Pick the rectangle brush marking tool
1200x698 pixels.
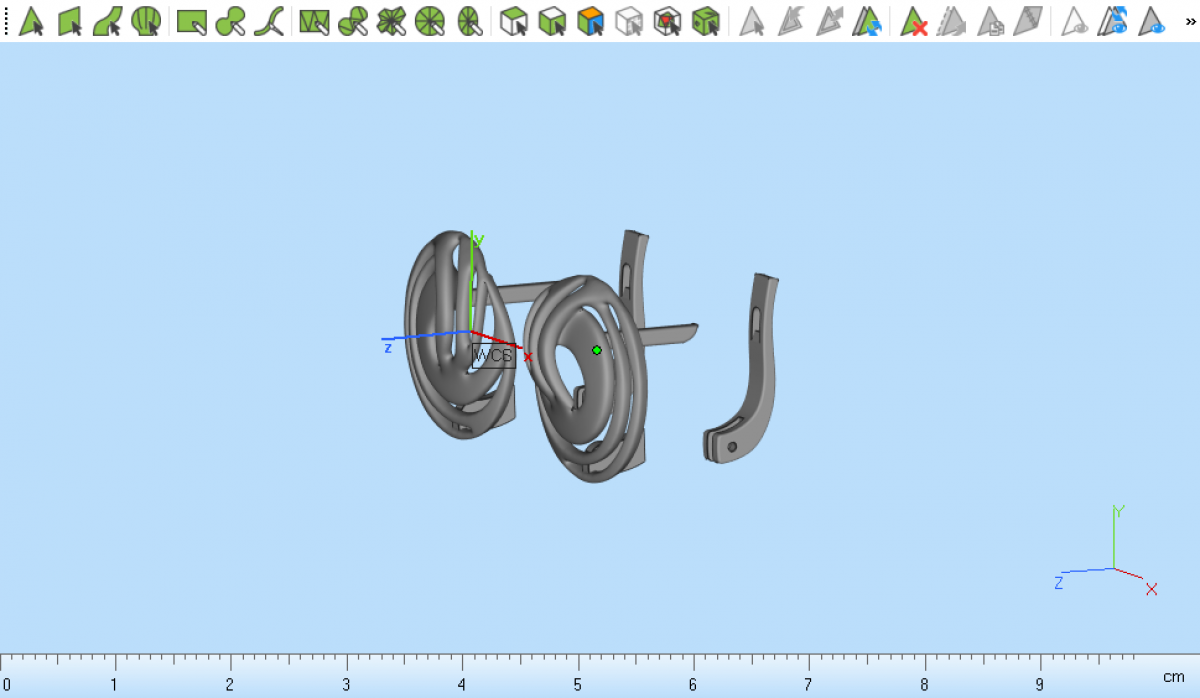tap(191, 21)
